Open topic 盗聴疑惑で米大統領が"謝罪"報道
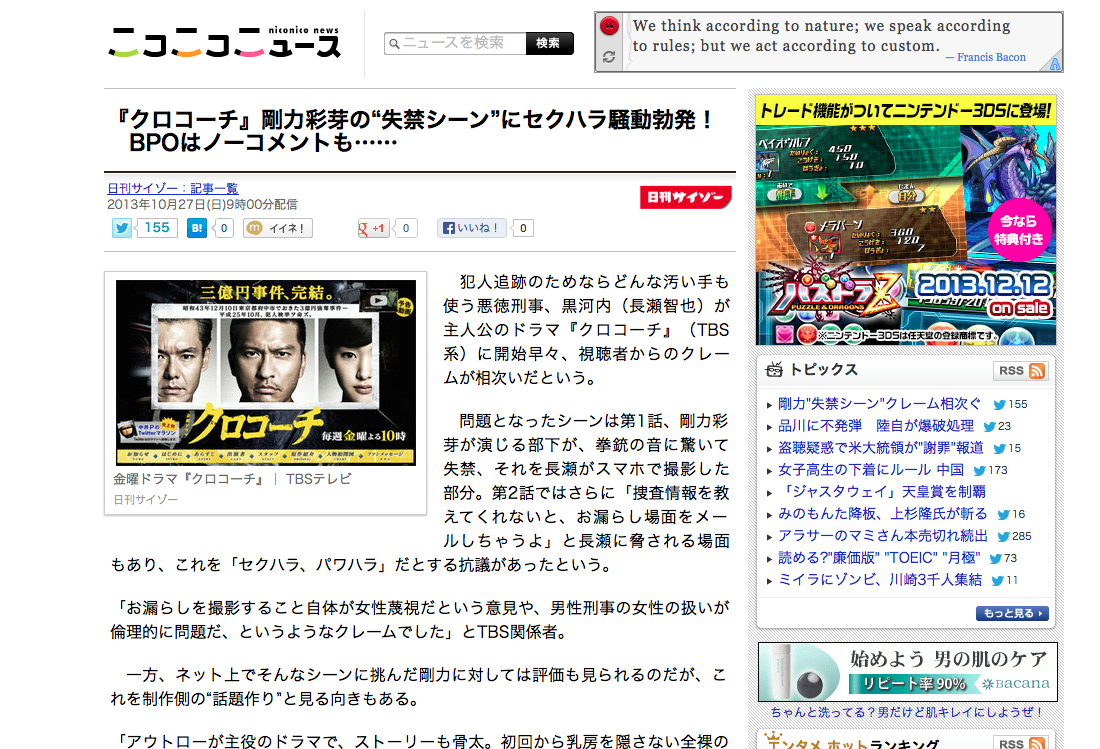The height and width of the screenshot is (749, 1100). coord(880,447)
